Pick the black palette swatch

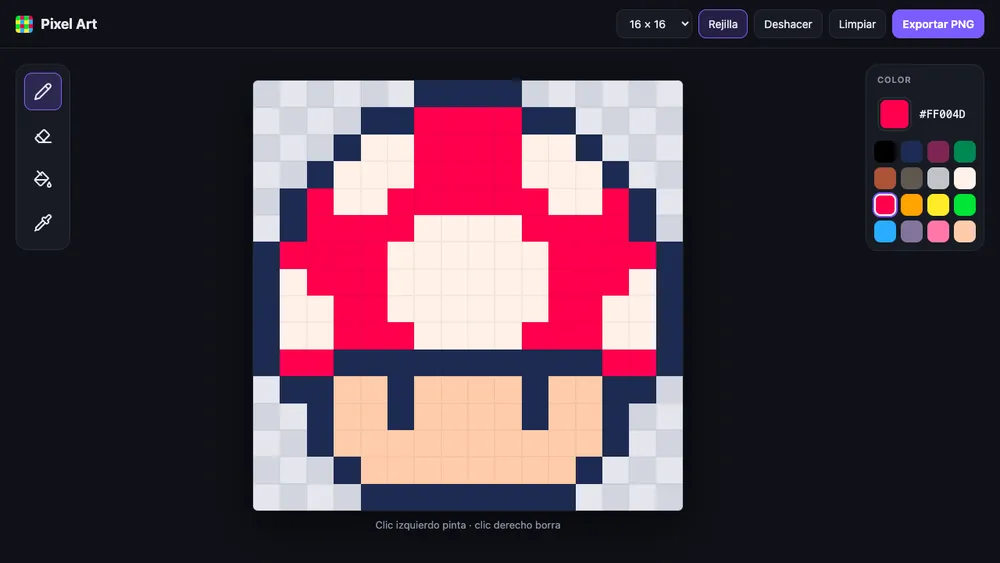click(885, 152)
